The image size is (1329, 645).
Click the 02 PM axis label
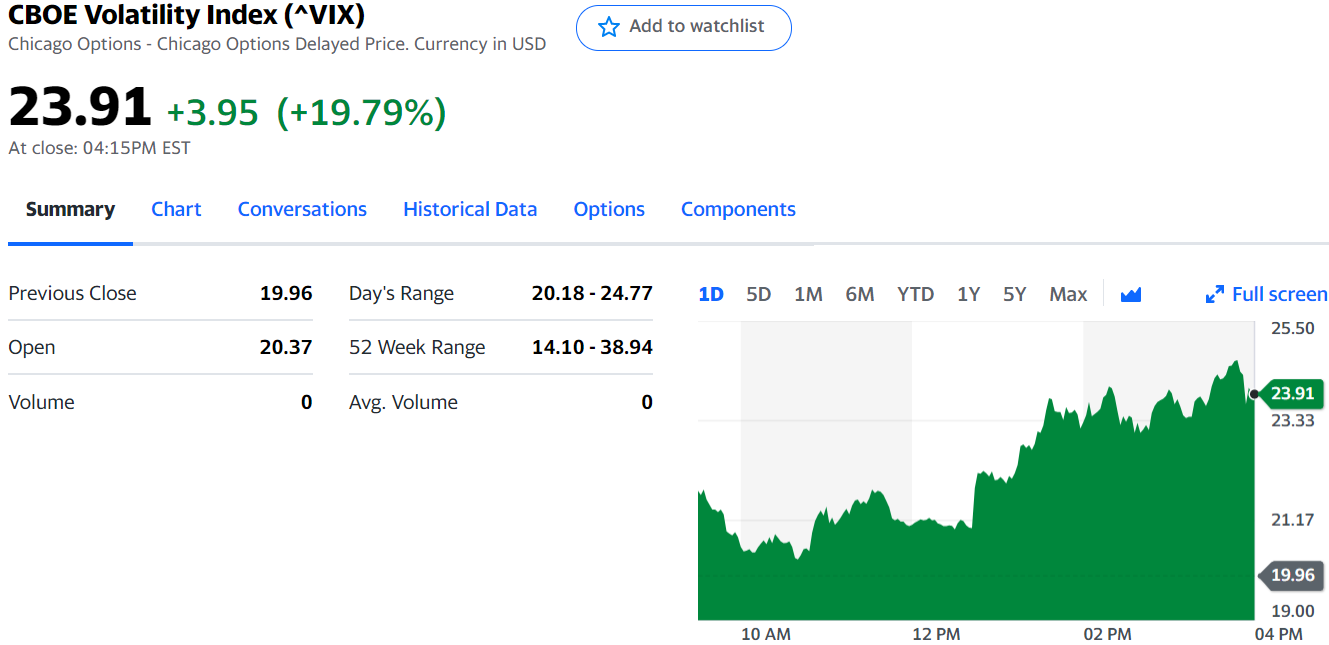click(x=1107, y=634)
